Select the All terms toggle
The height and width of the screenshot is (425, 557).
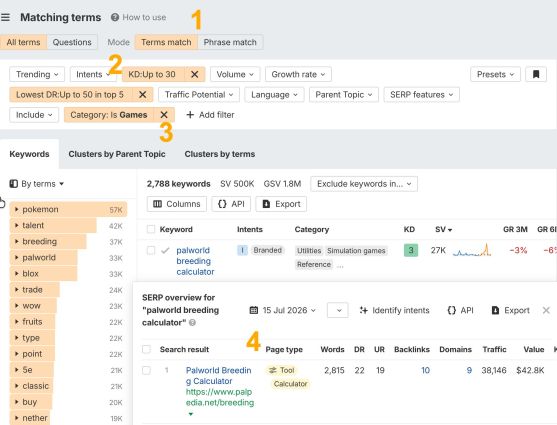[23, 42]
